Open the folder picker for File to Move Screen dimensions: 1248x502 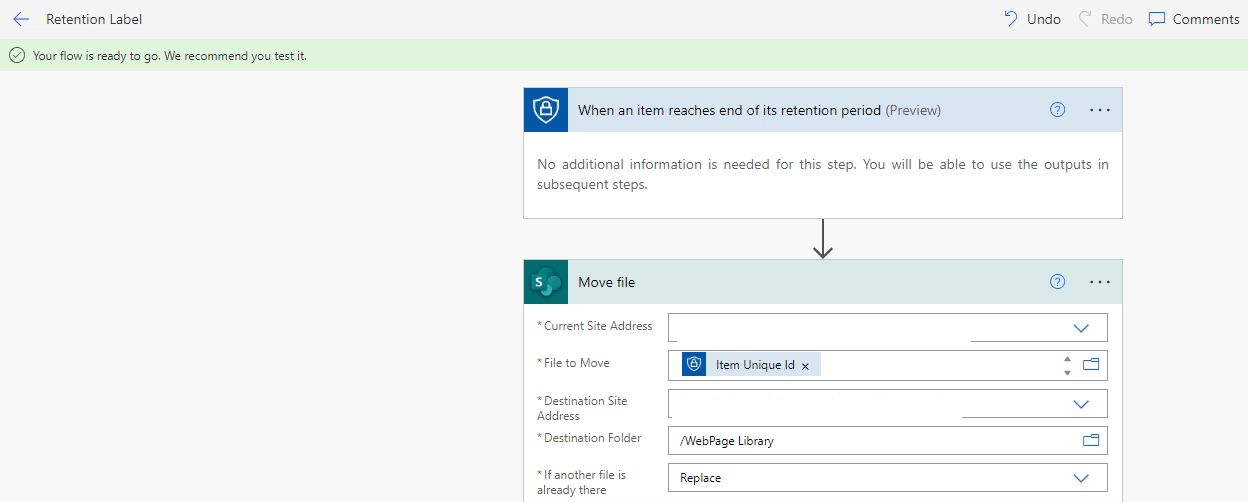click(1091, 365)
